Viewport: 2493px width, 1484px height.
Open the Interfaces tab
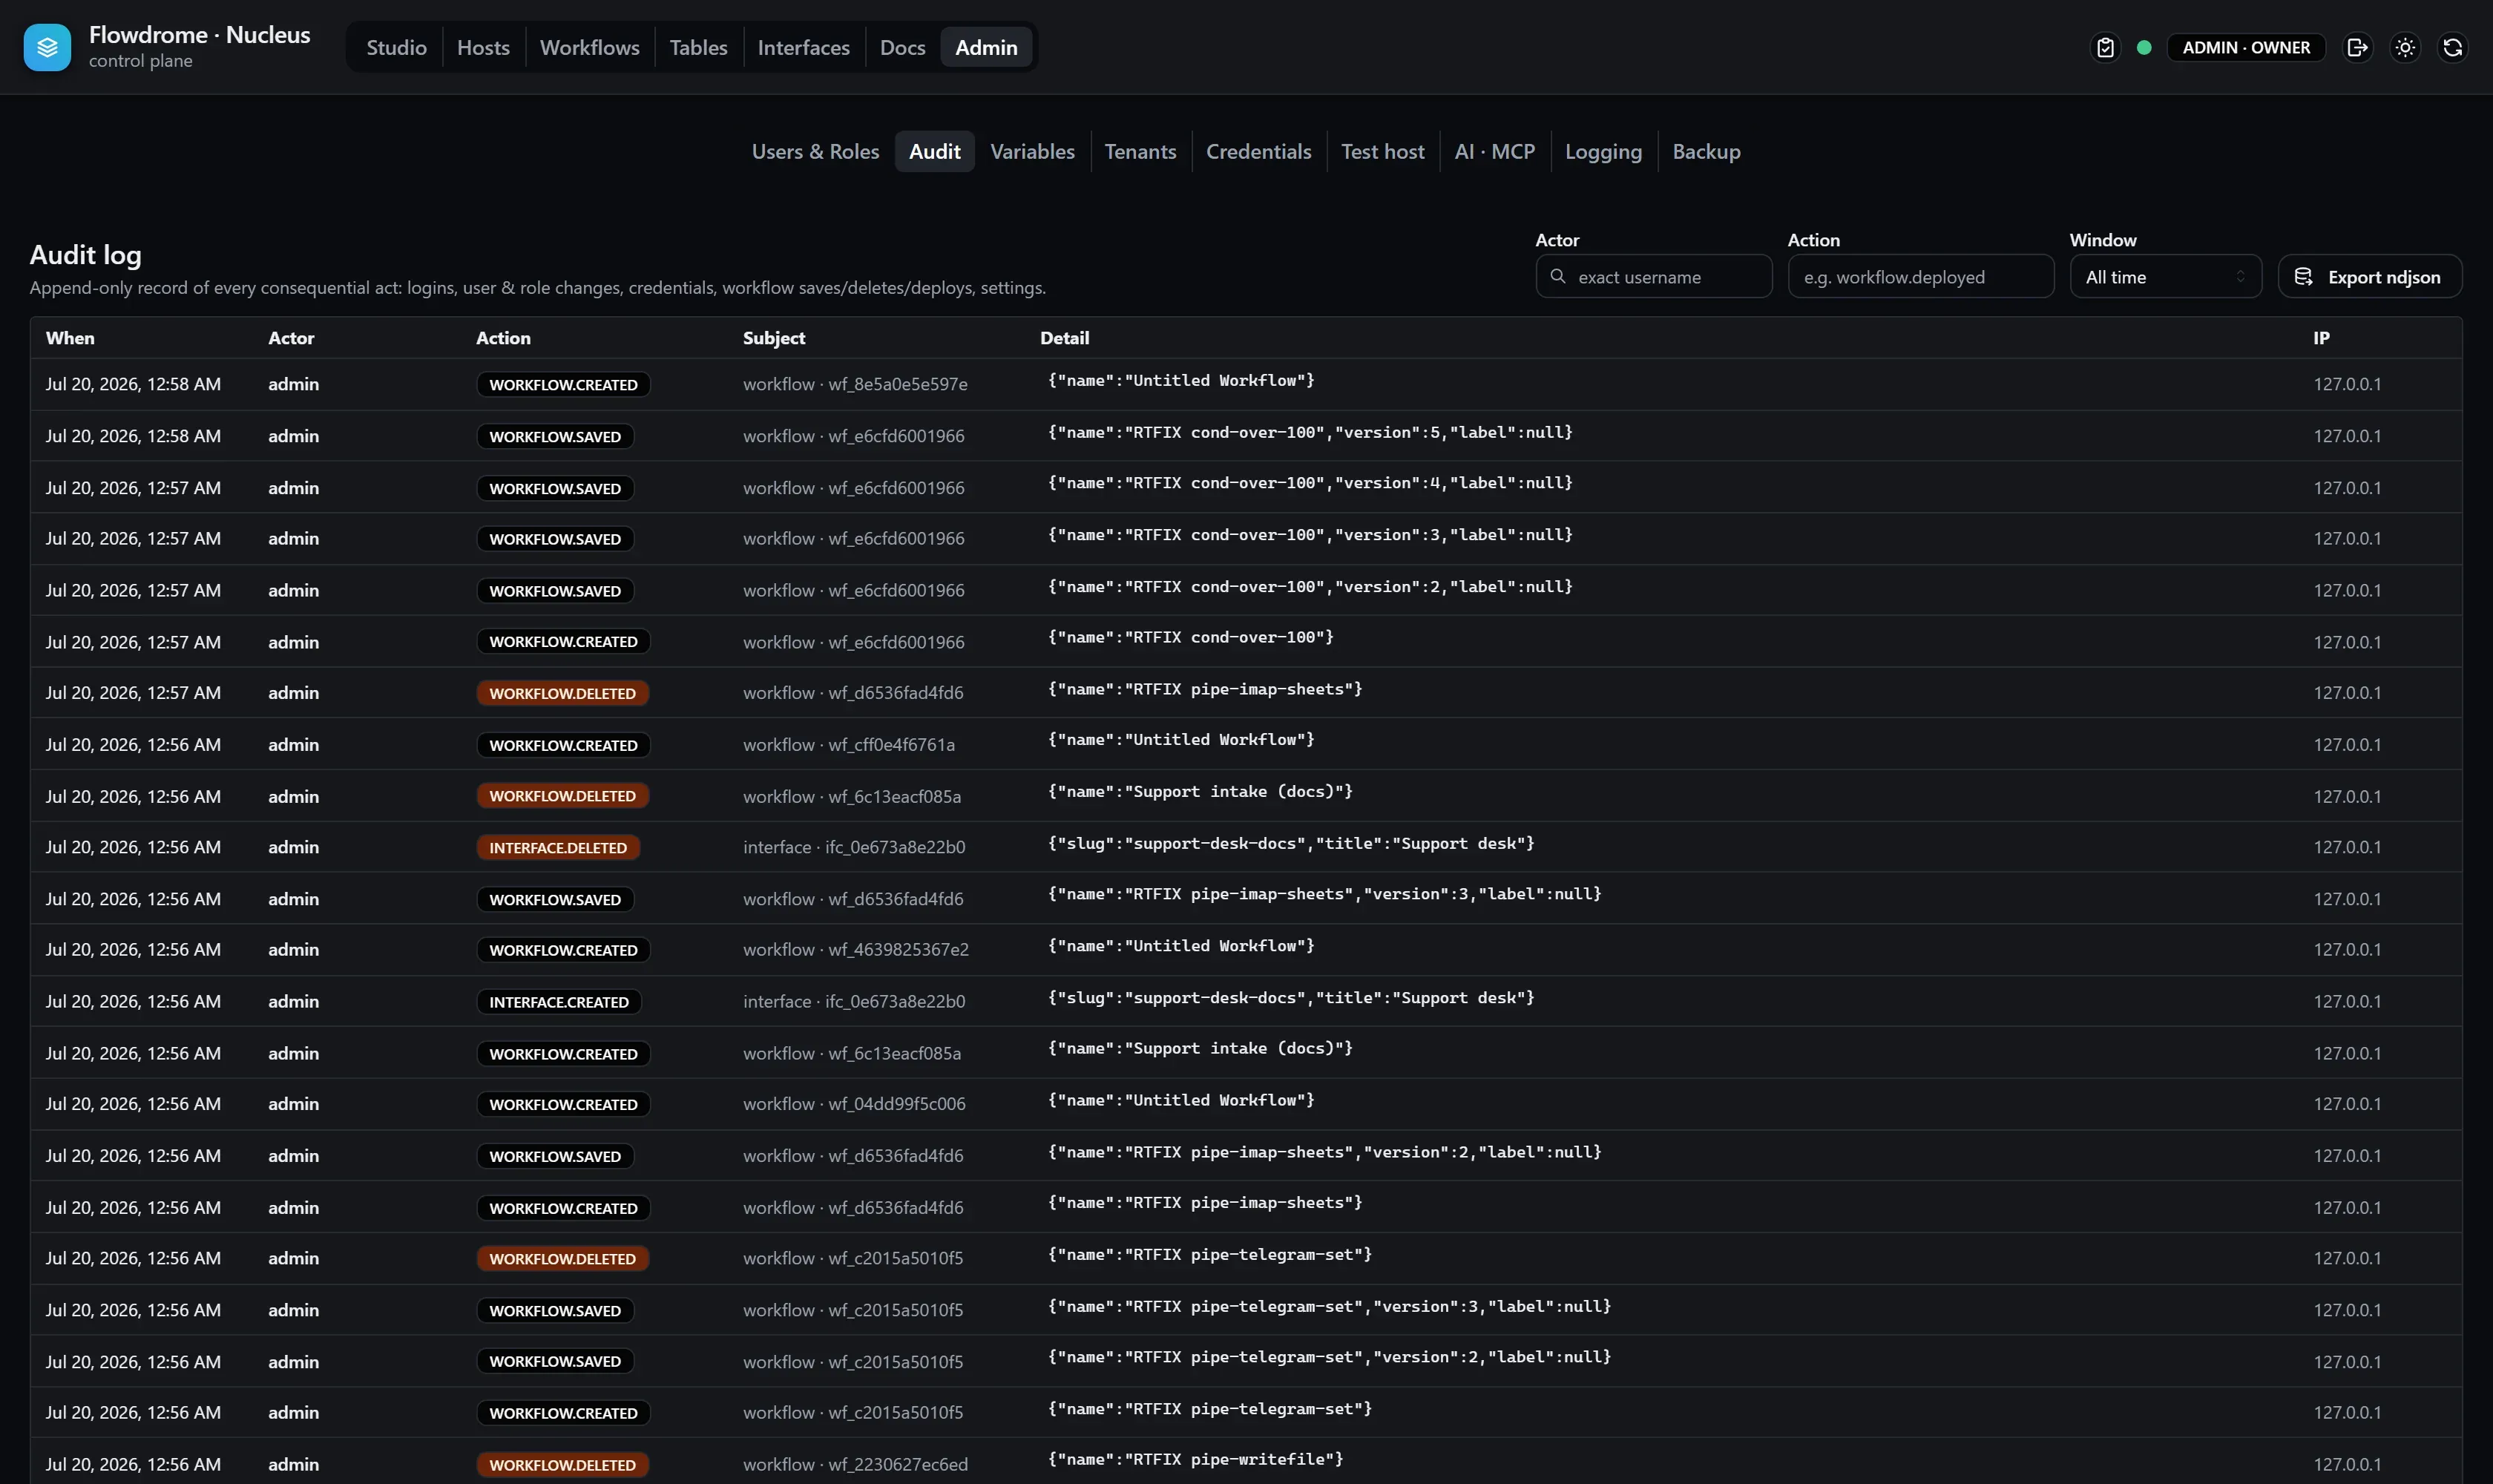tap(803, 47)
